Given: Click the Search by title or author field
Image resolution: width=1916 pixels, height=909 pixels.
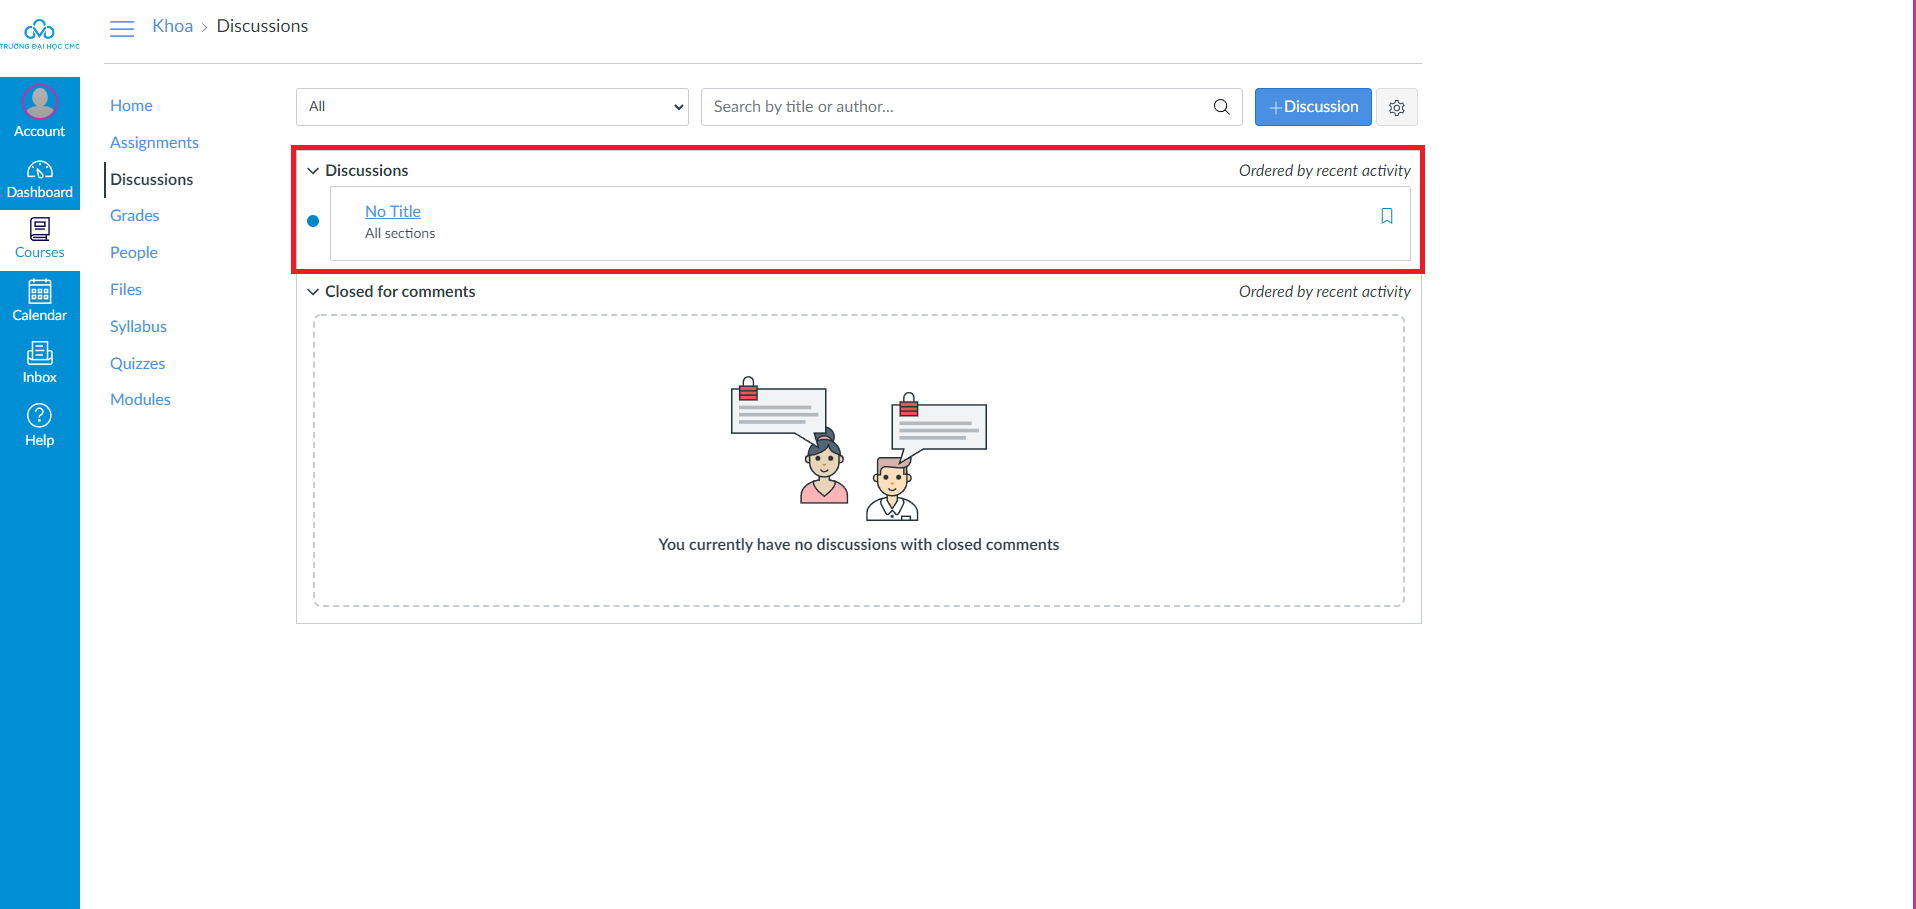Looking at the screenshot, I should click(x=955, y=107).
